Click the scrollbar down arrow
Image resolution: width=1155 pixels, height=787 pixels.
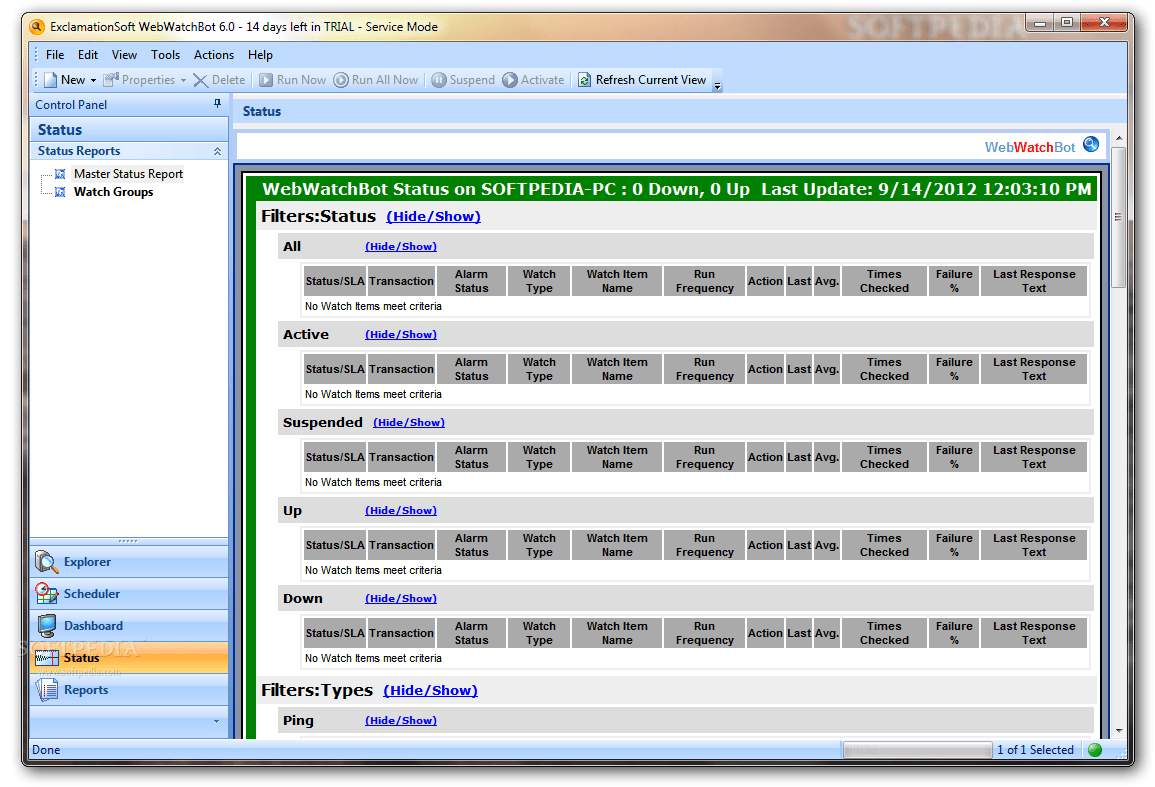[x=1118, y=730]
